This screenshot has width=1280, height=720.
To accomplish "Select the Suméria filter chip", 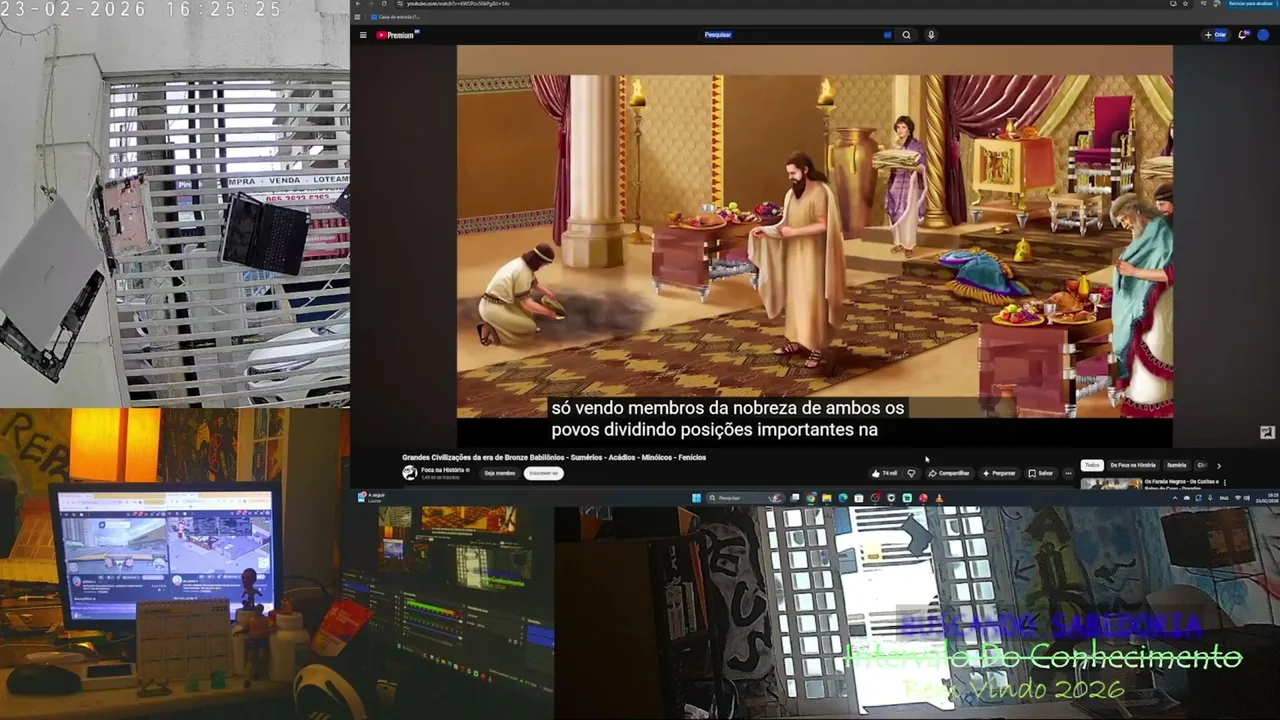I will (x=1177, y=465).
